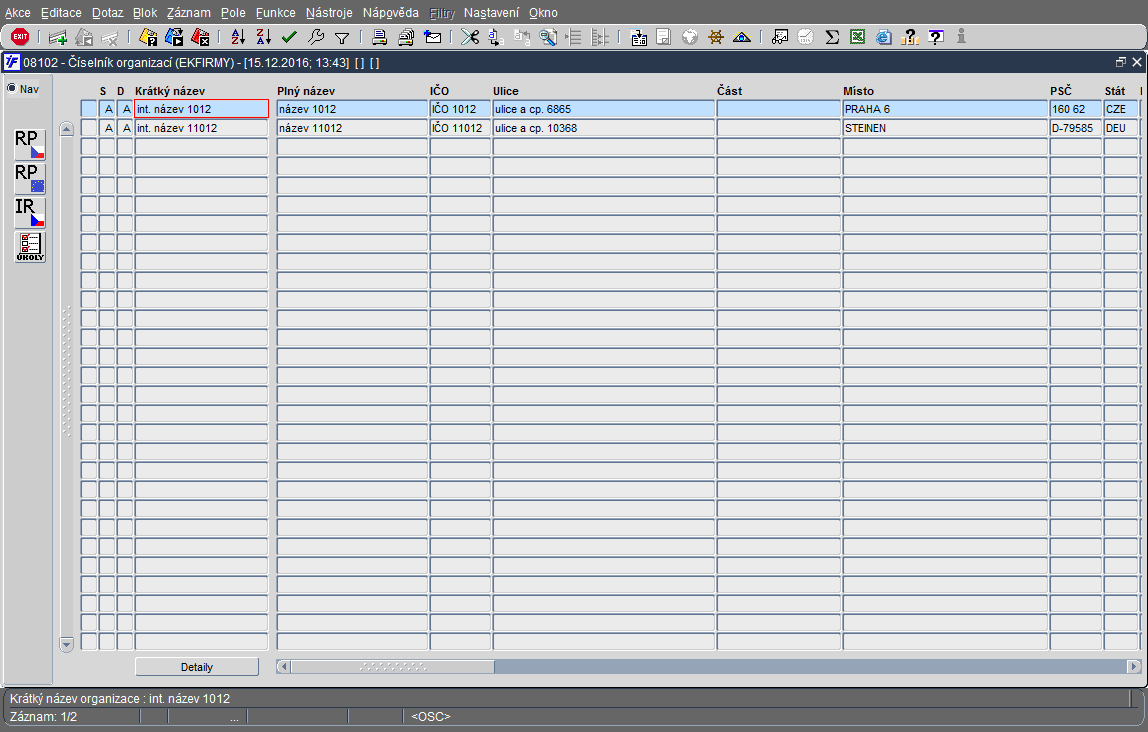Click the Internet Explorer browser icon

pyautogui.click(x=884, y=37)
